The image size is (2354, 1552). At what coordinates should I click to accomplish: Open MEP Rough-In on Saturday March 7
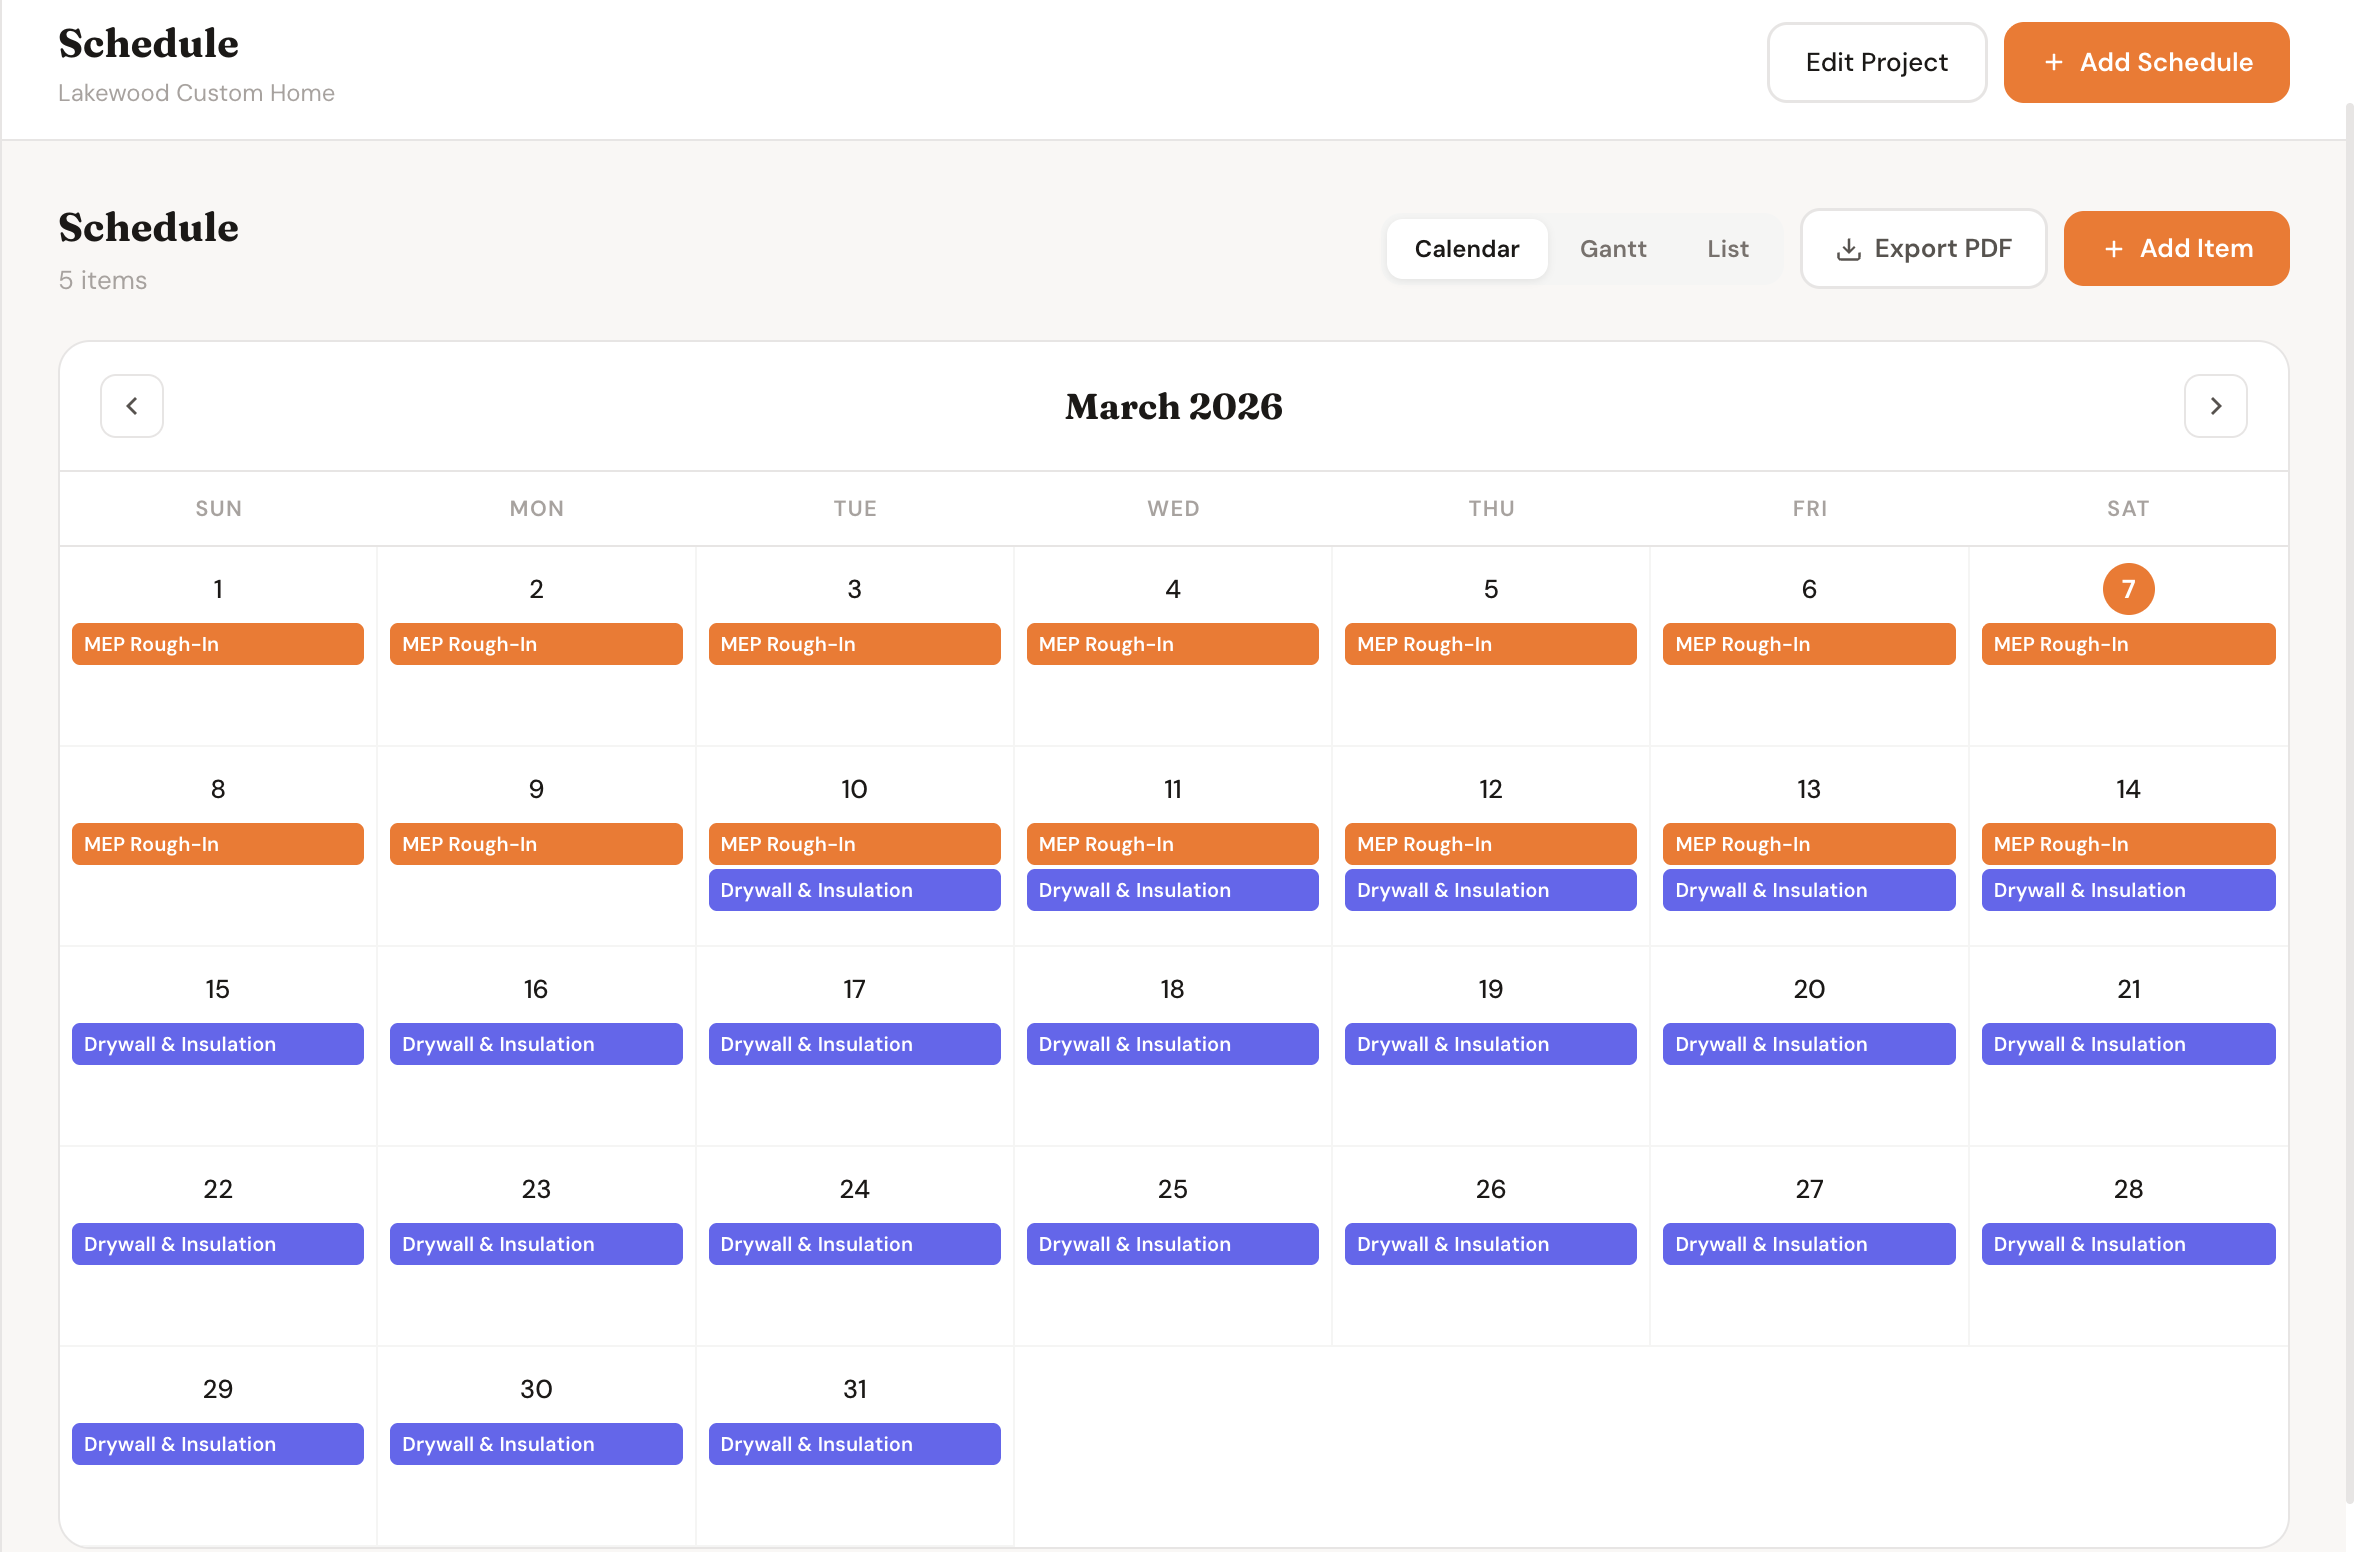2128,644
